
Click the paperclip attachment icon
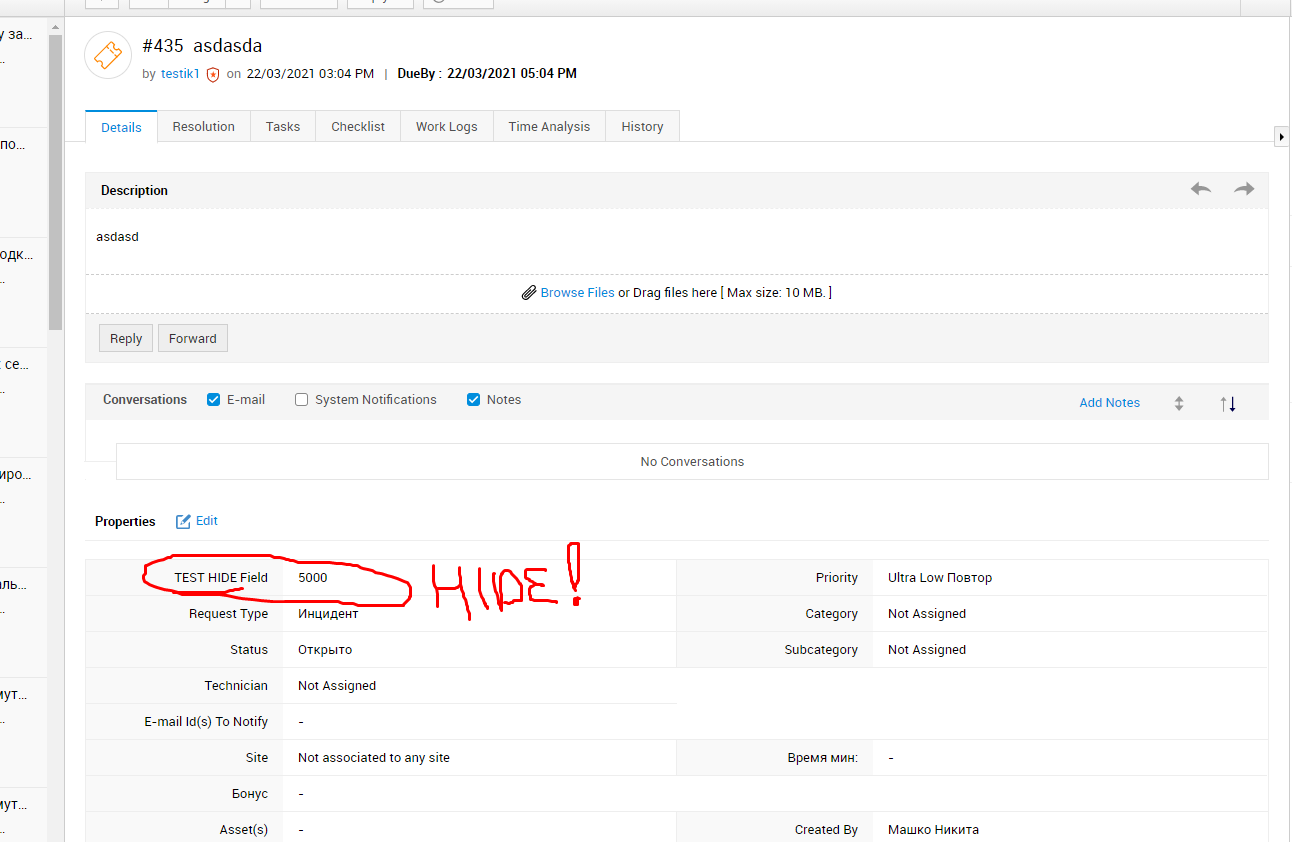pos(529,293)
